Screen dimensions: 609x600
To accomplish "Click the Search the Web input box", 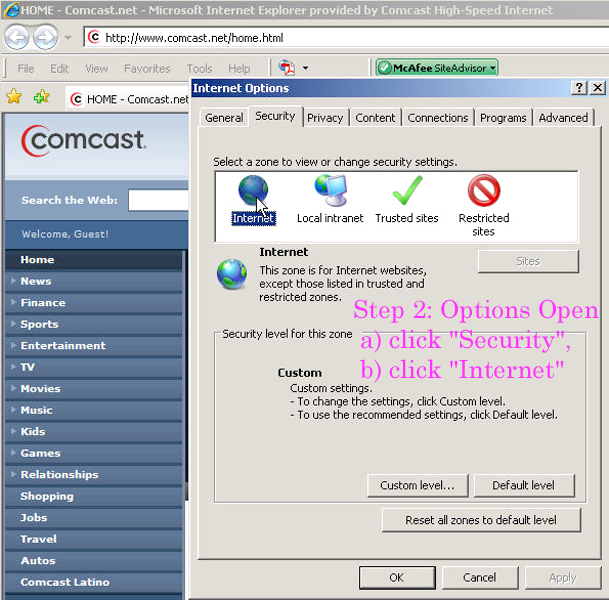I will coord(158,200).
